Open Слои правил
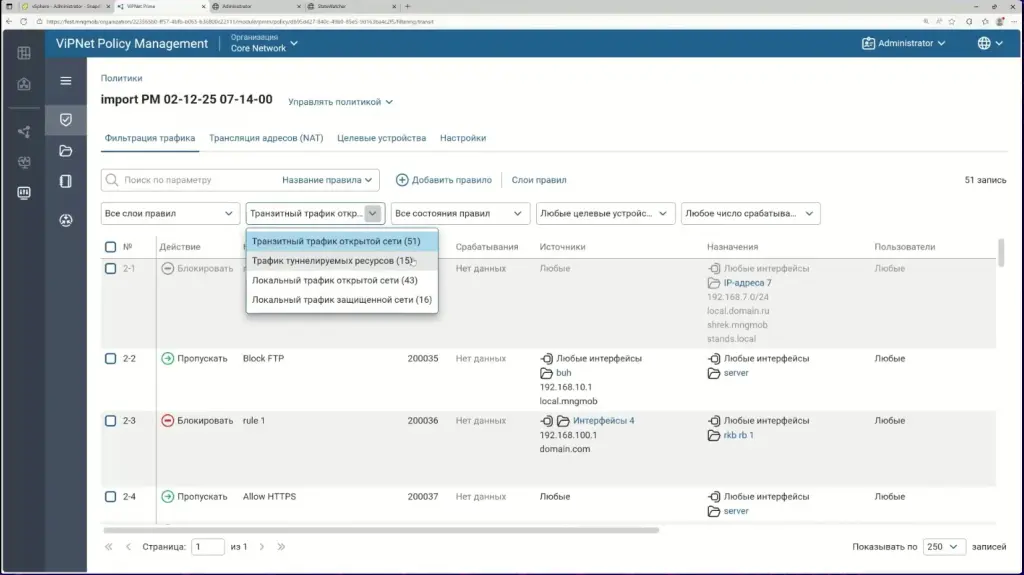 pyautogui.click(x=539, y=180)
